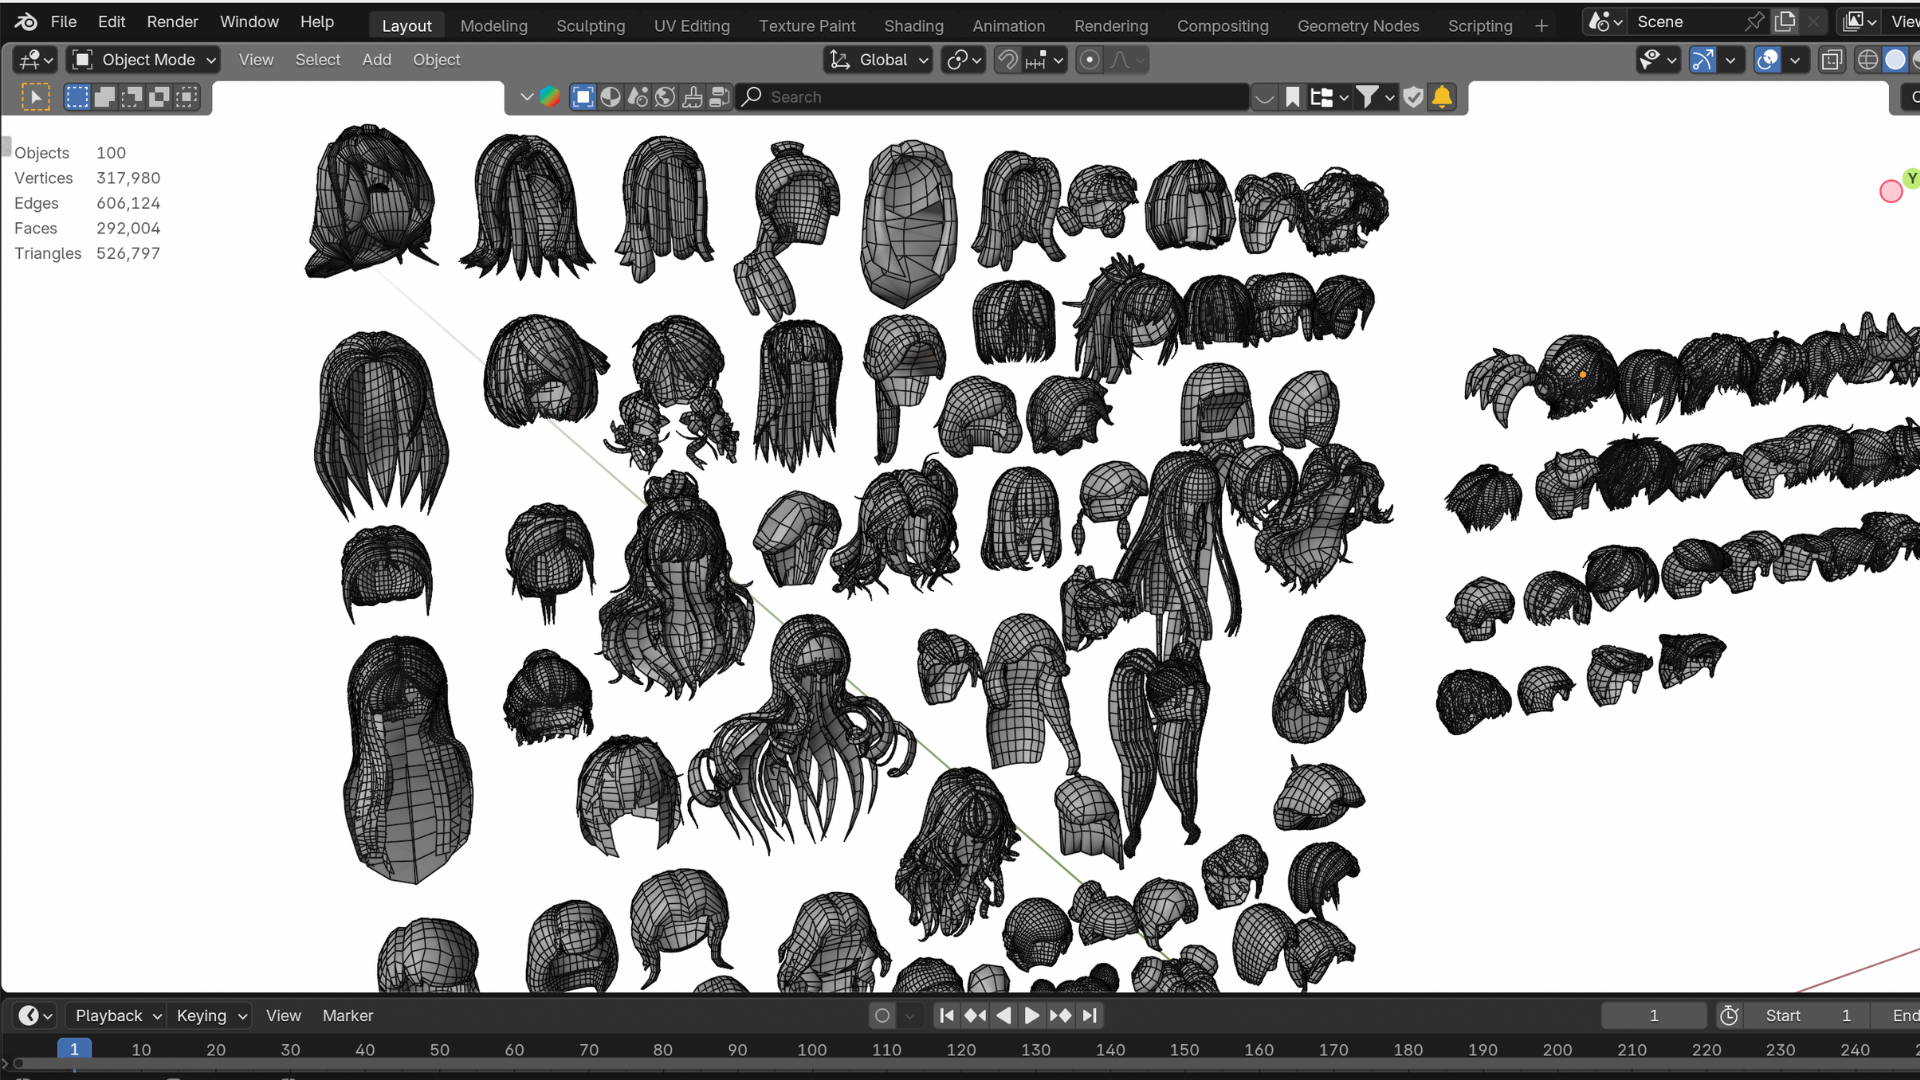
Task: Switch to the Shading workspace tab
Action: 914,26
